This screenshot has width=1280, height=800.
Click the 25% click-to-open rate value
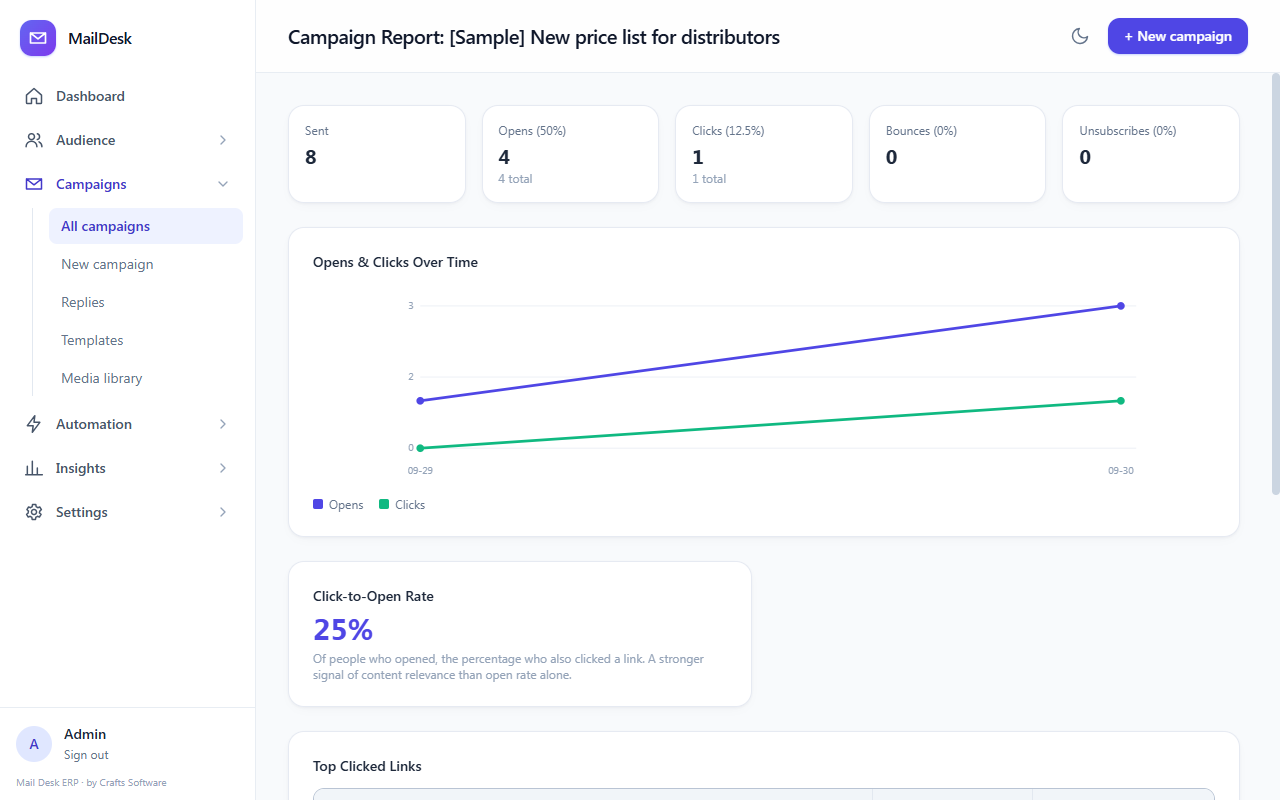tap(343, 630)
